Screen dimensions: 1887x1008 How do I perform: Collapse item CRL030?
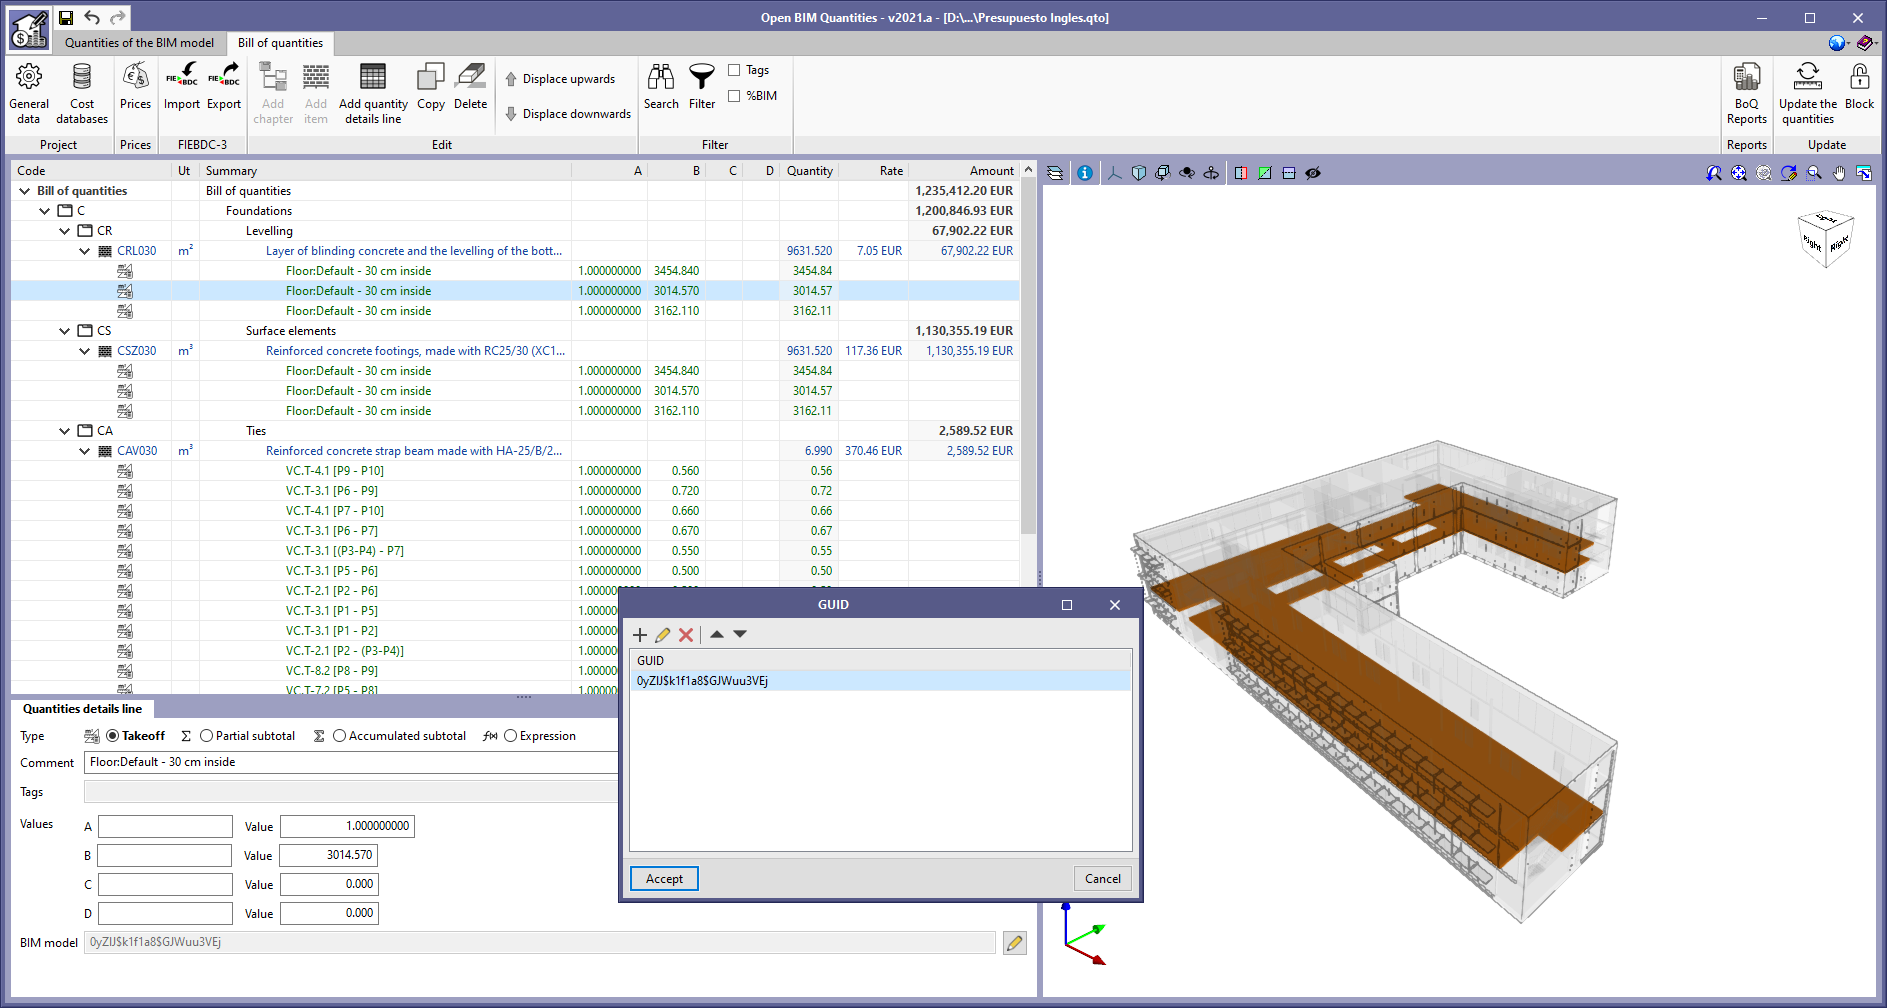click(85, 251)
